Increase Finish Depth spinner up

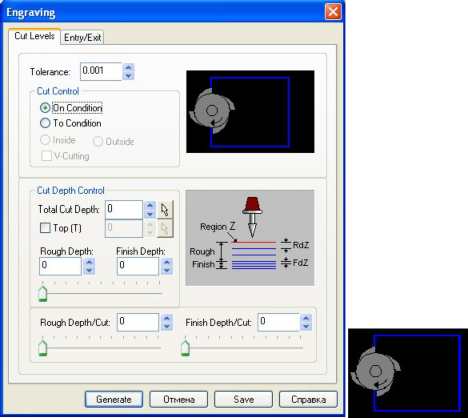coord(167,262)
